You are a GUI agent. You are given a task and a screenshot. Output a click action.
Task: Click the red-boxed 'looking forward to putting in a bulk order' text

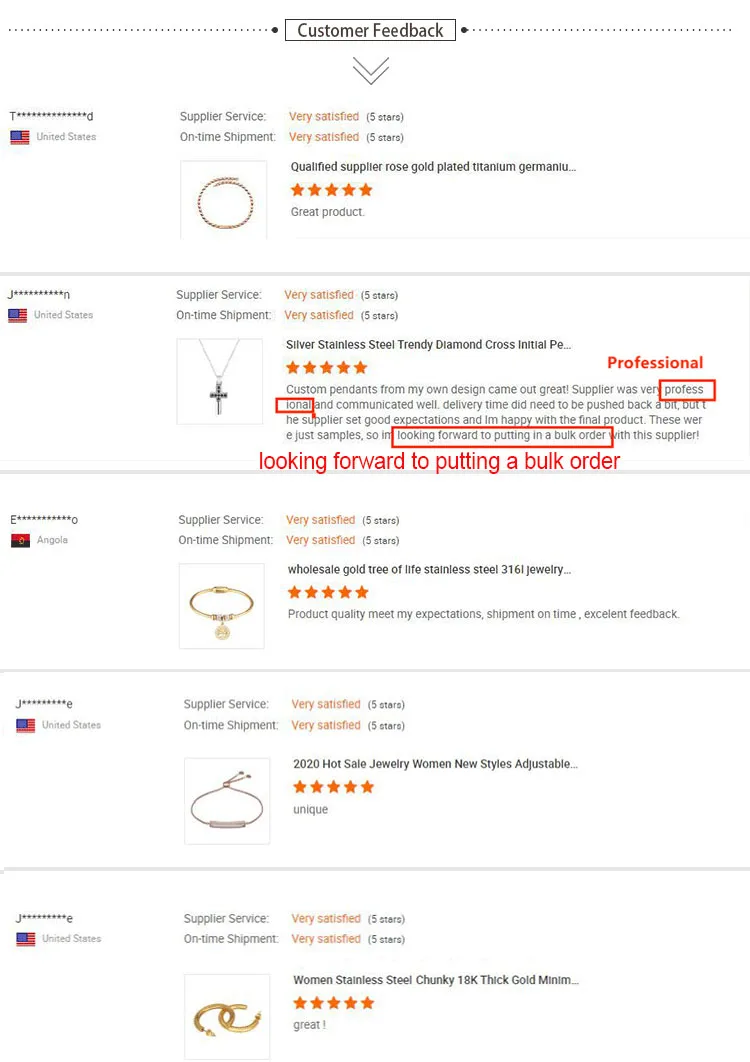pyautogui.click(x=502, y=436)
